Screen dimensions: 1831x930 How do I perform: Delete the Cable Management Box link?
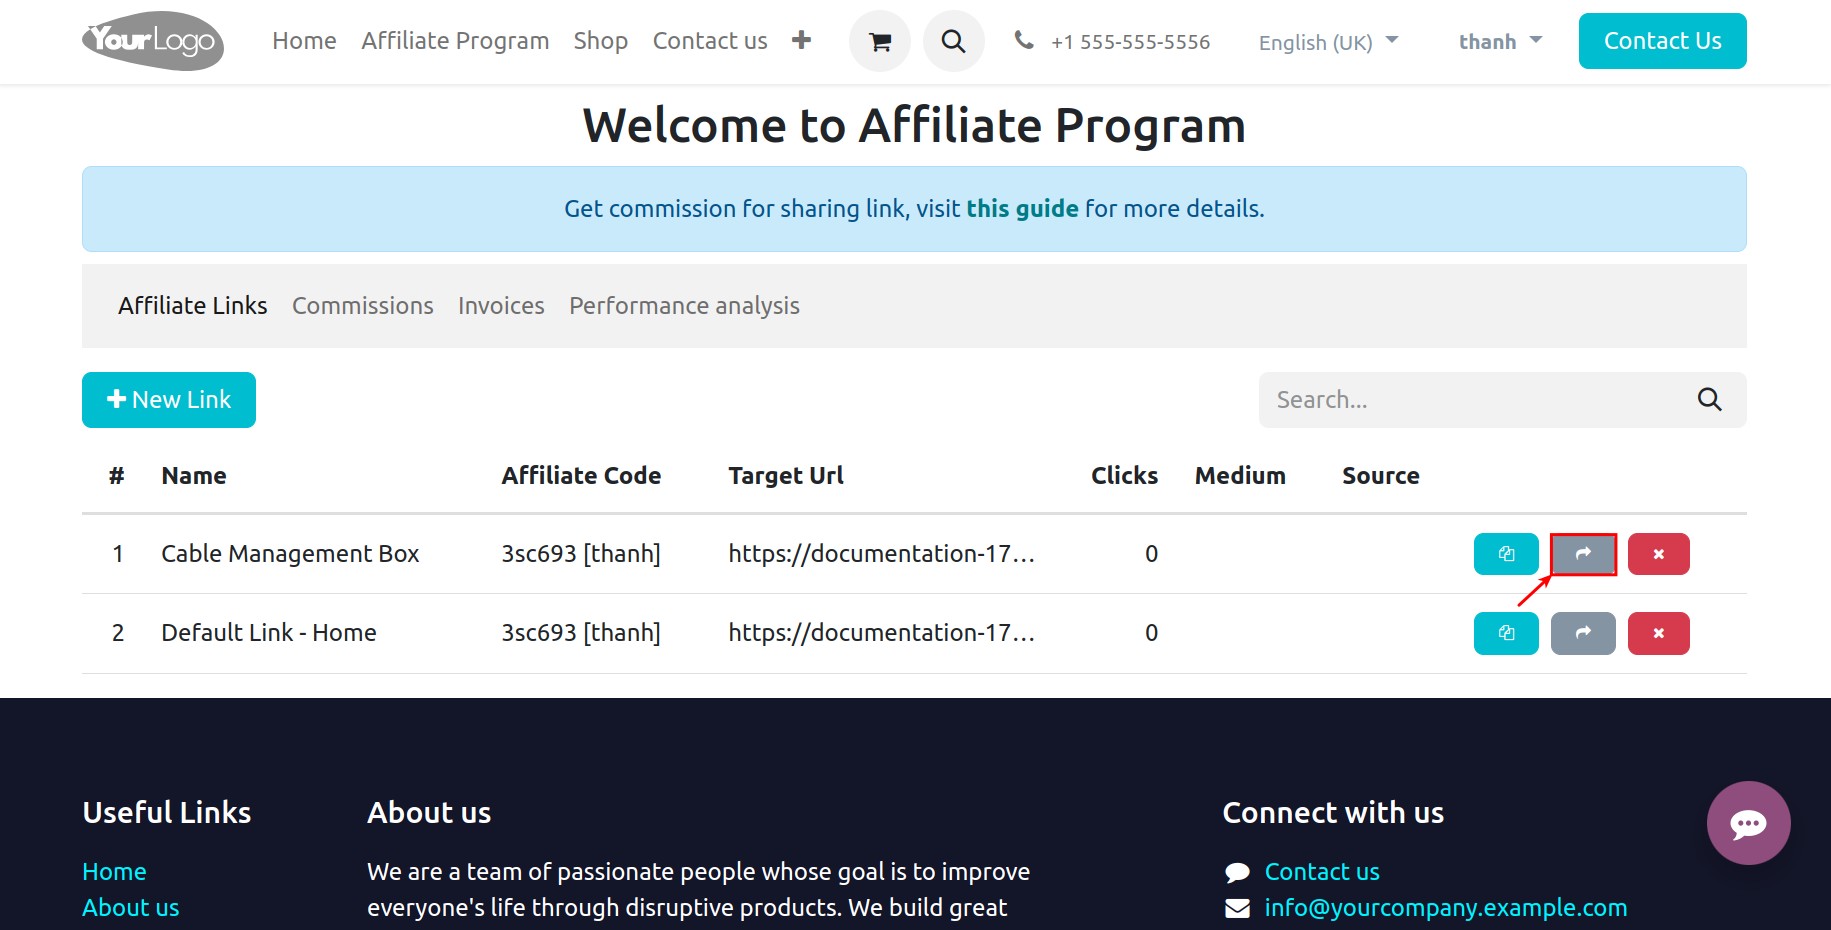[x=1658, y=553]
